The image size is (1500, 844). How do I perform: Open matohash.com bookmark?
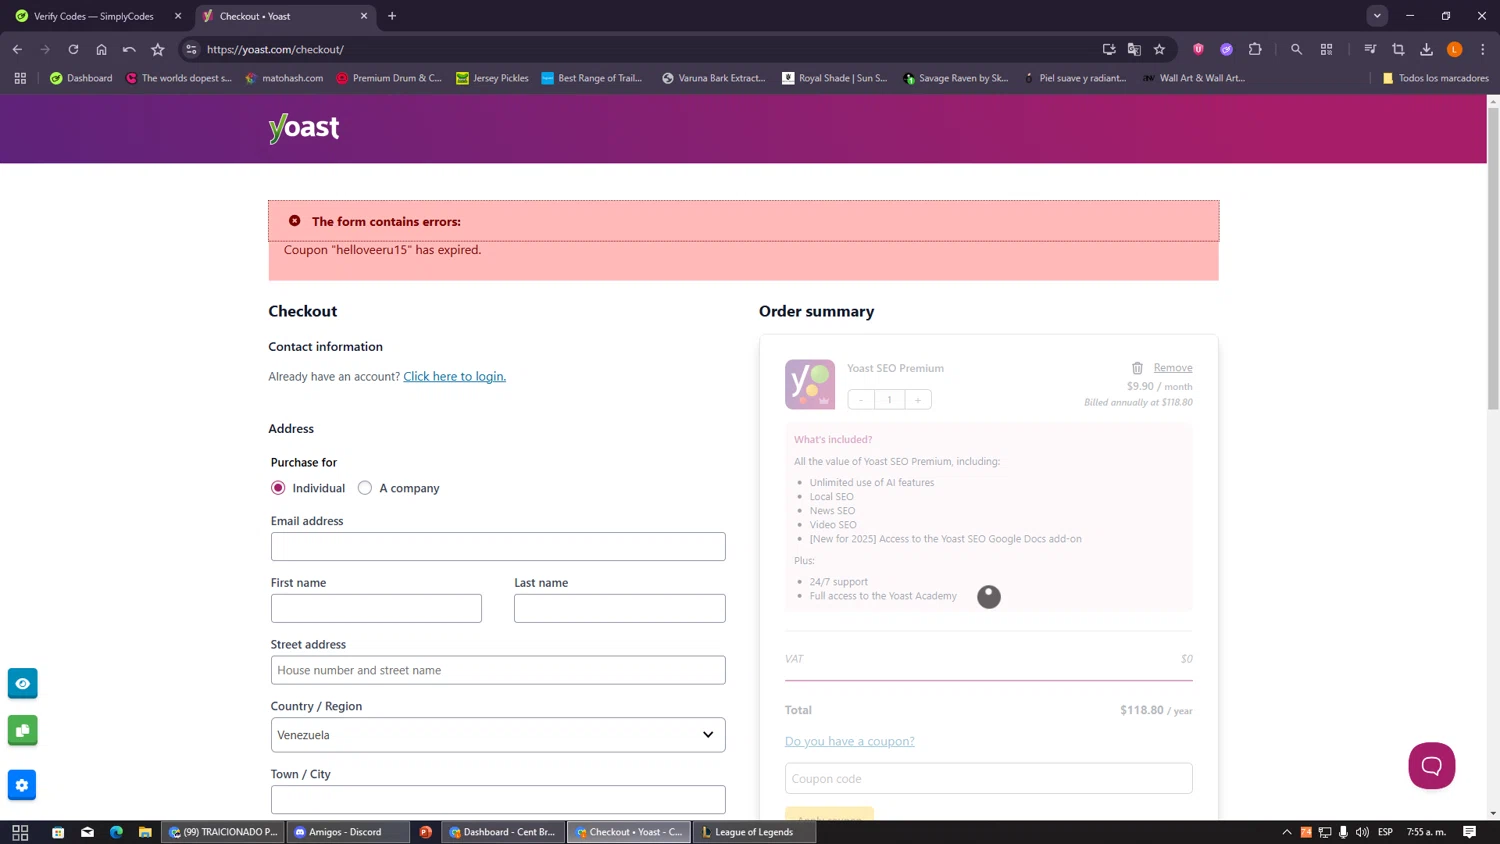[x=284, y=78]
